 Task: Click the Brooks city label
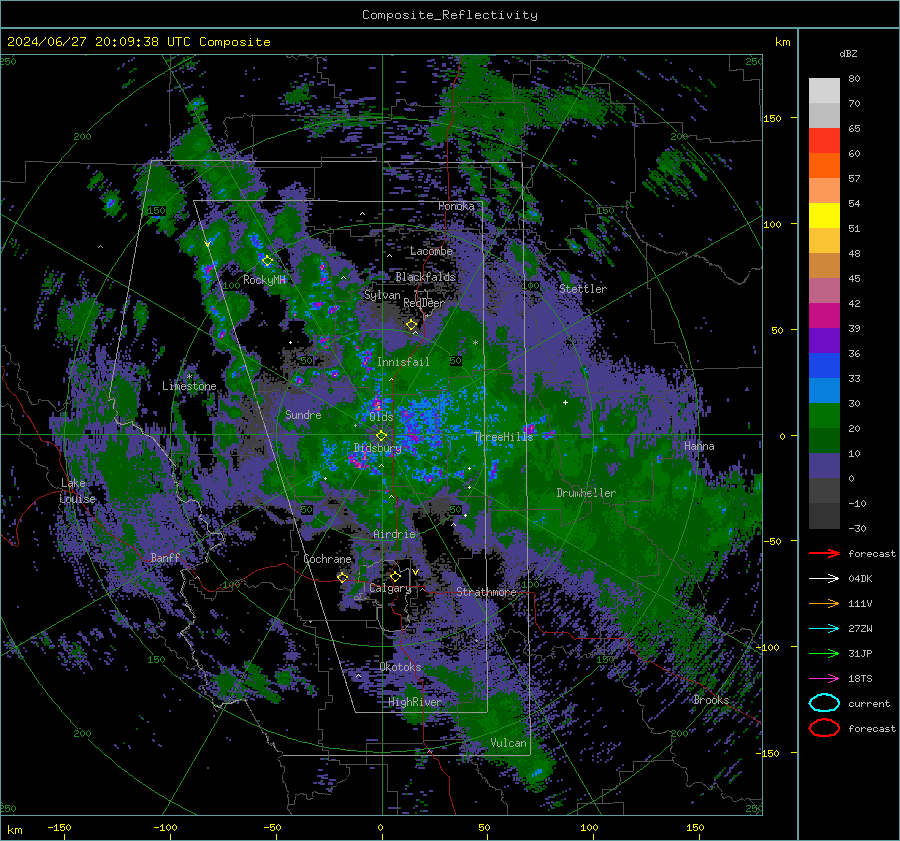pos(711,700)
